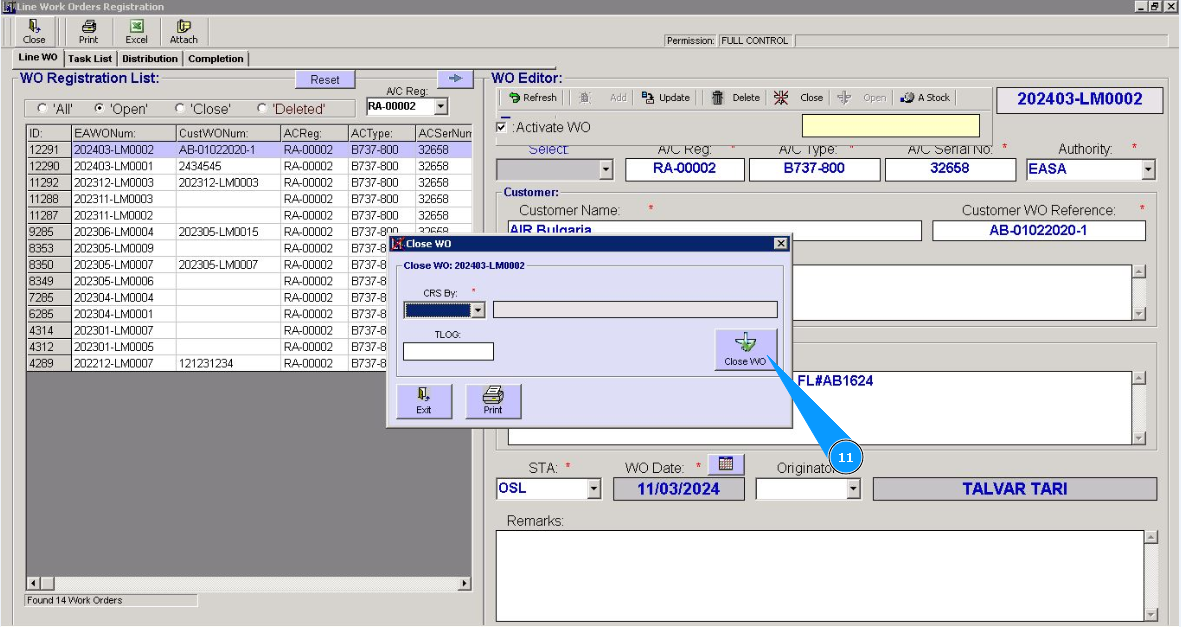Click the Open item in WO Editor toolbar

coord(862,97)
